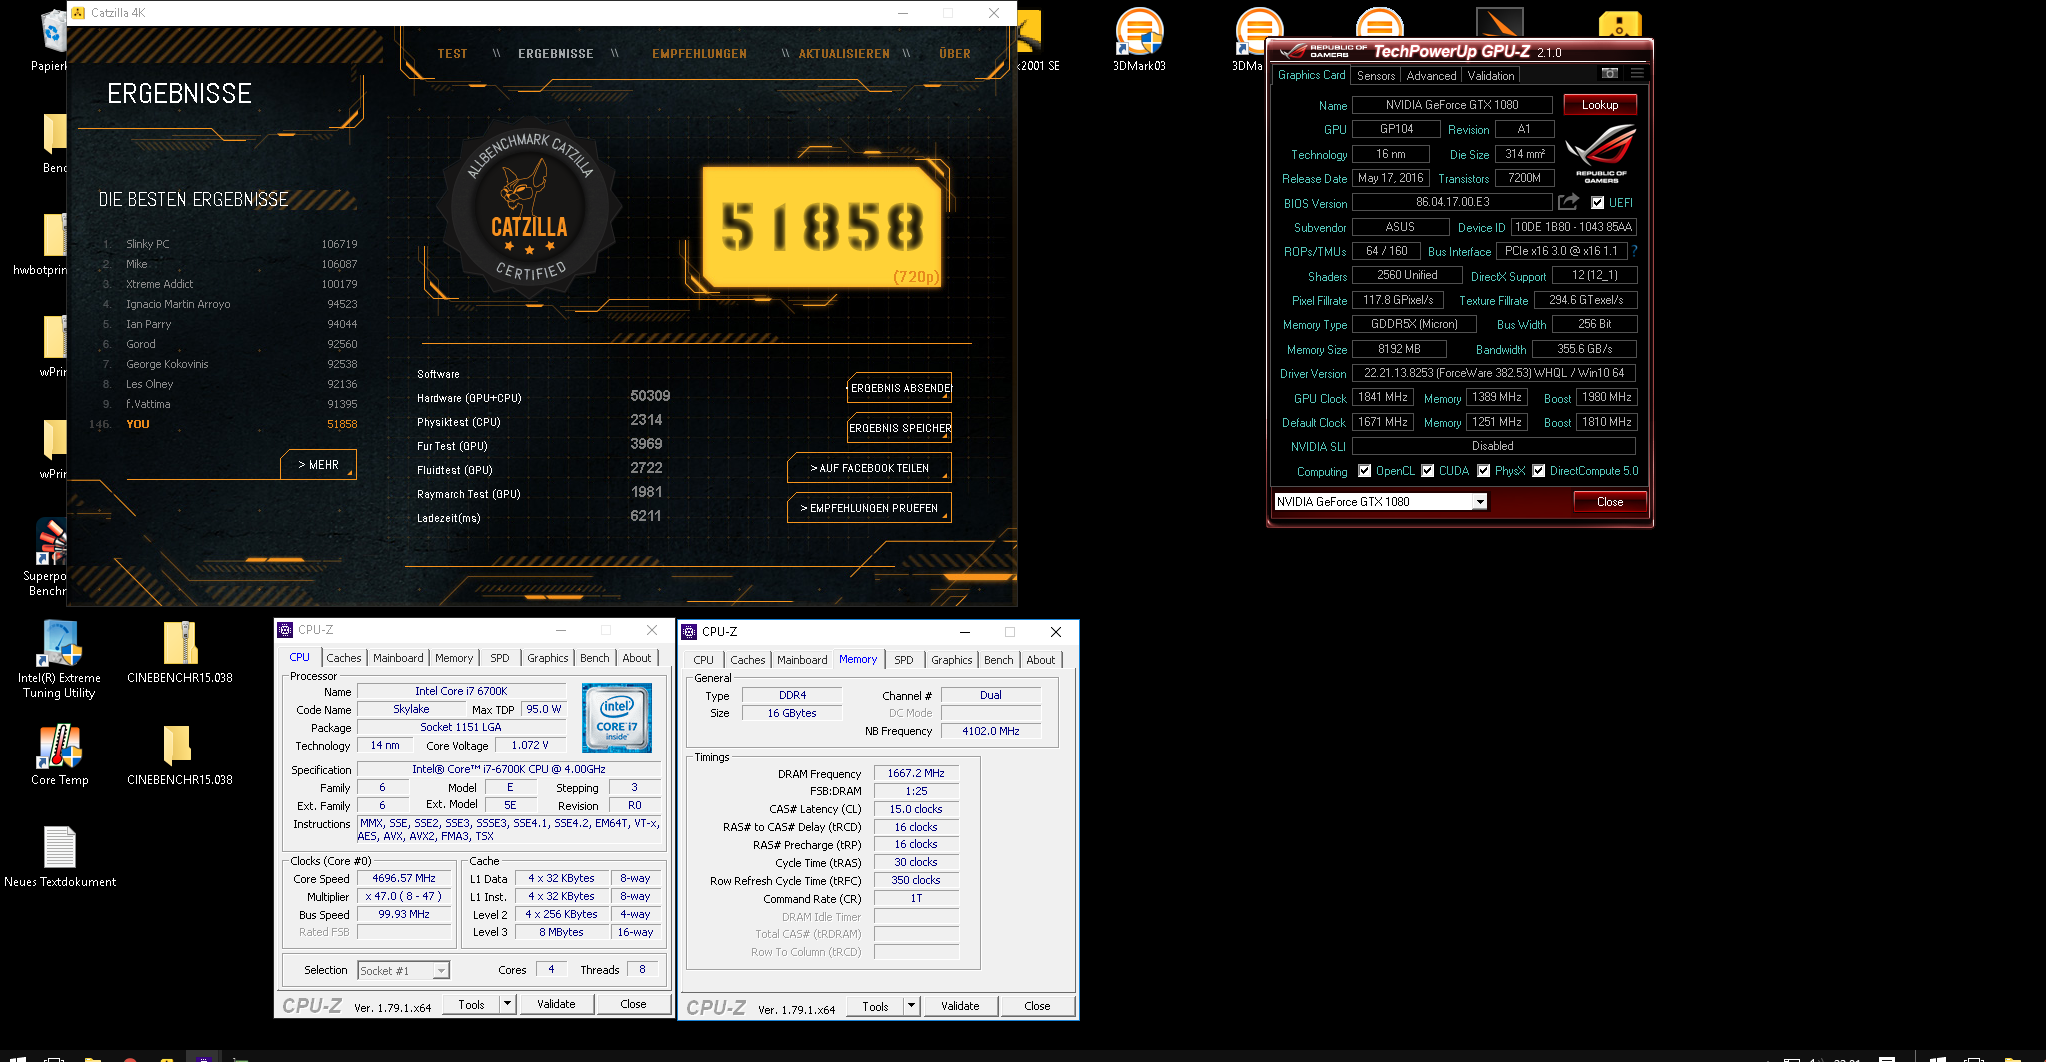The width and height of the screenshot is (2046, 1062).
Task: Click the Lookup button in GPU-Z
Action: click(1600, 105)
